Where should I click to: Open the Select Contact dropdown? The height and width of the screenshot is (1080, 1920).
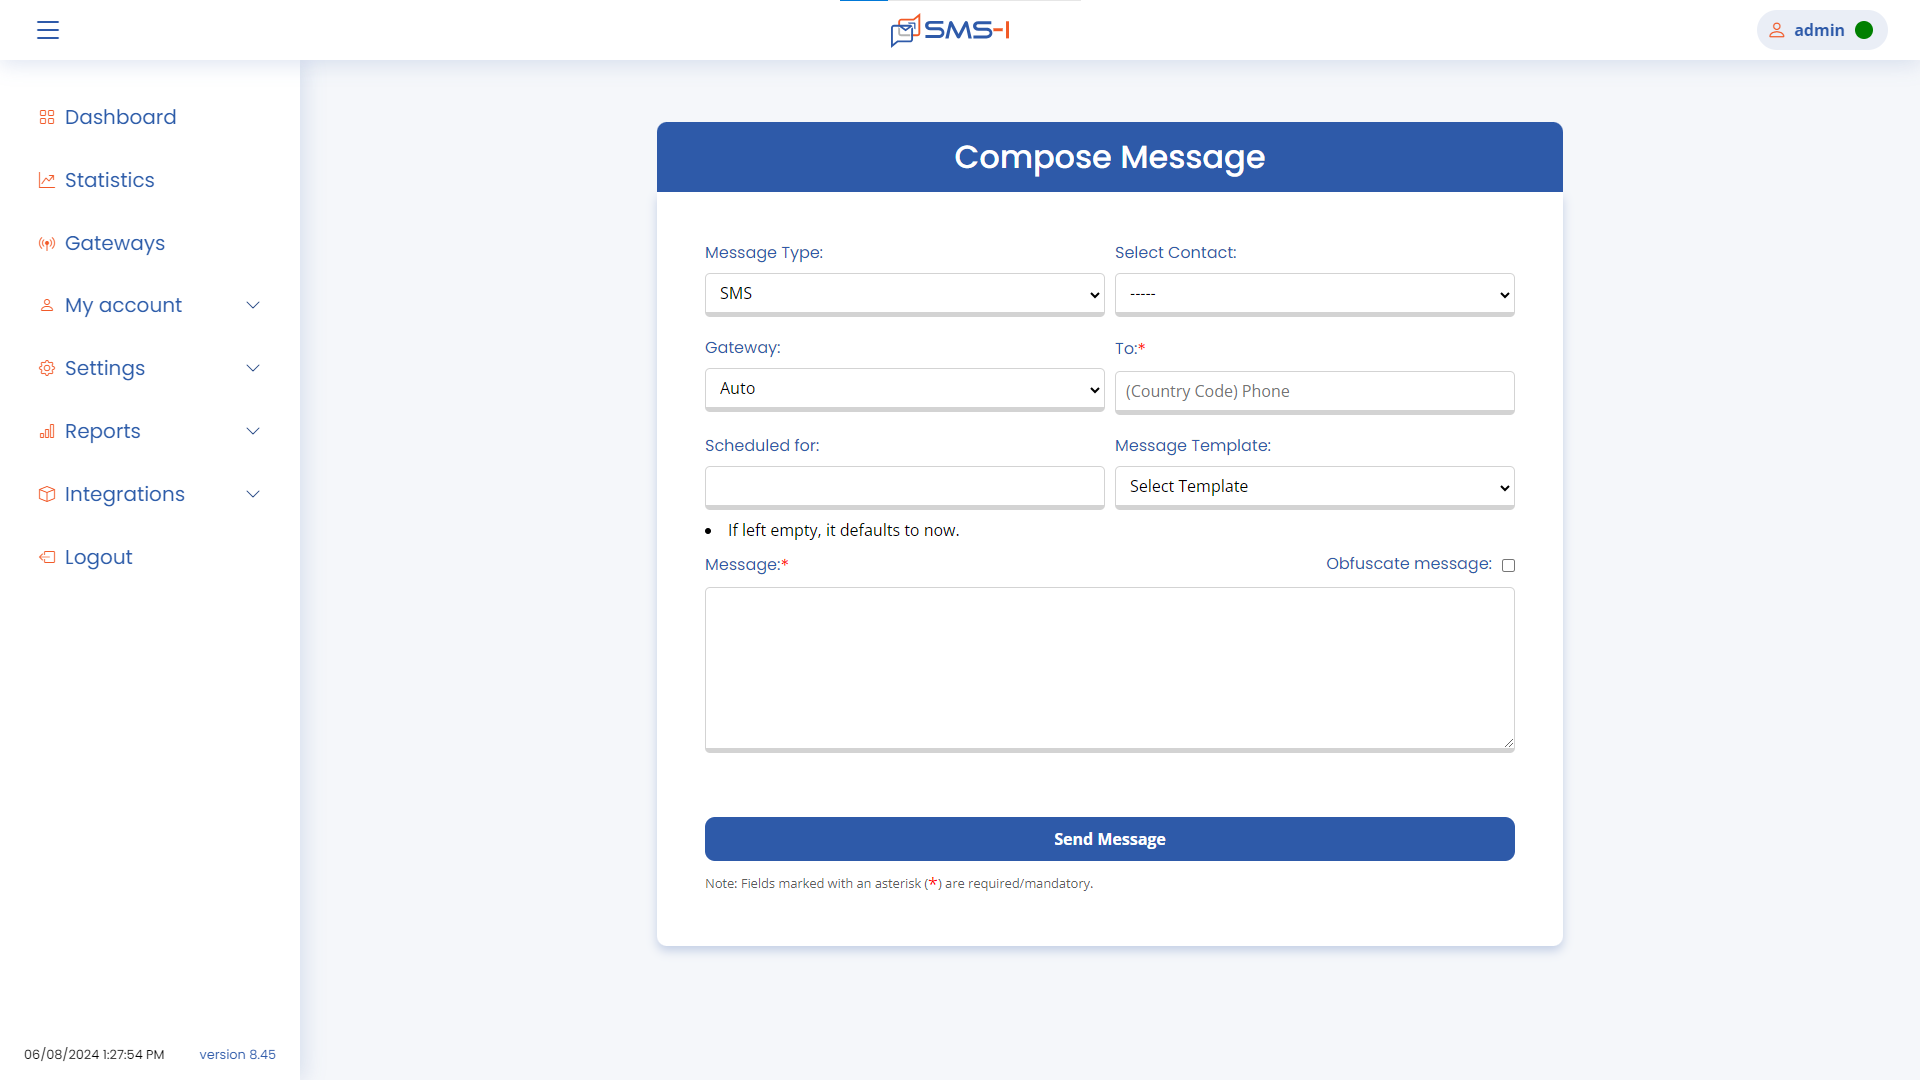tap(1314, 294)
